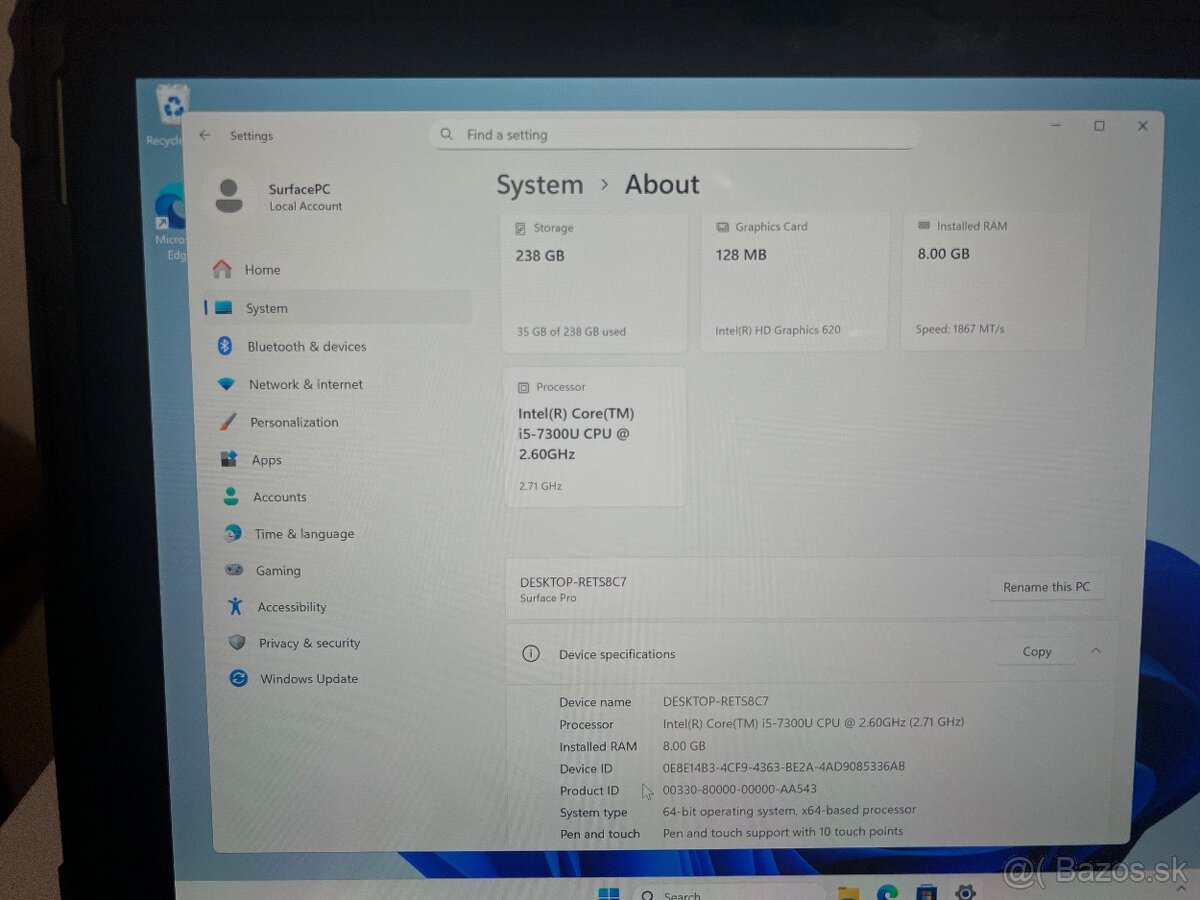Collapse the Device specifications section
The width and height of the screenshot is (1200, 900).
1096,652
